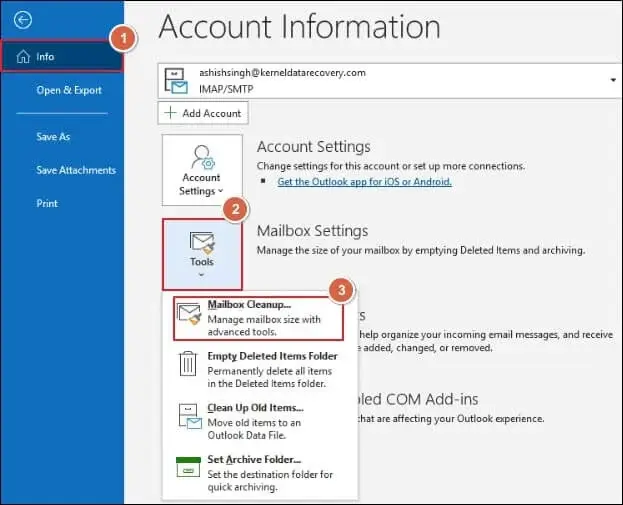Image resolution: width=623 pixels, height=505 pixels.
Task: Select Save Attachments in sidebar
Action: pyautogui.click(x=76, y=170)
